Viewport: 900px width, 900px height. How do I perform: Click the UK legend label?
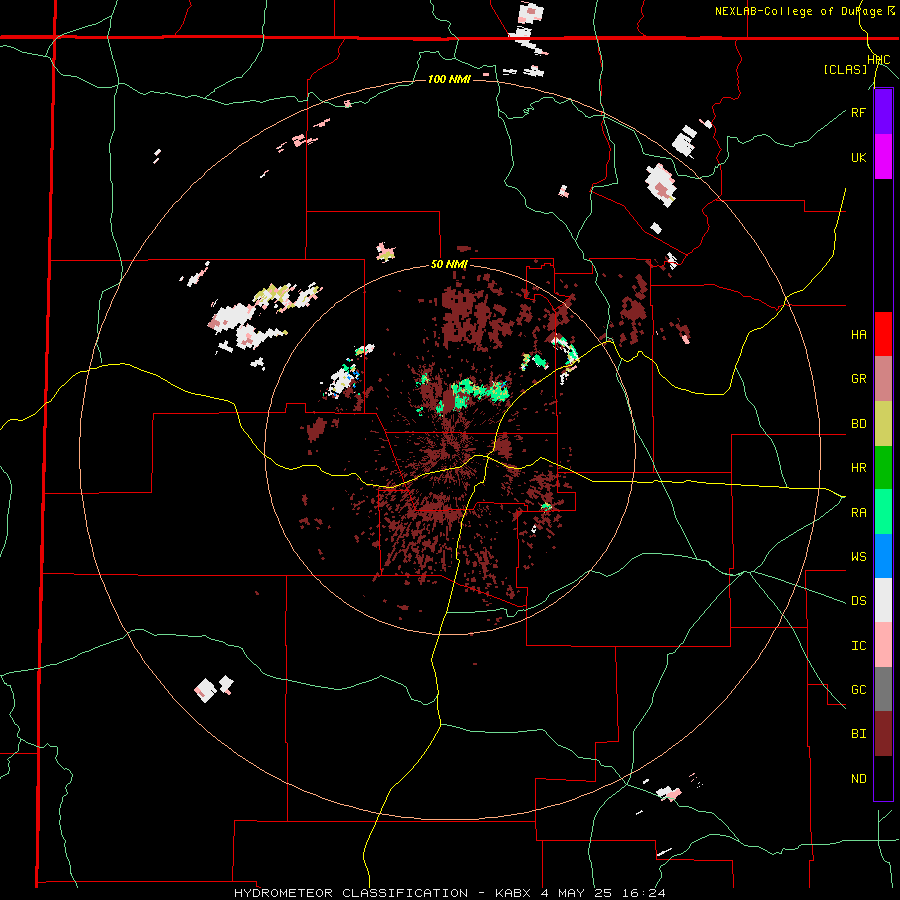[x=858, y=157]
